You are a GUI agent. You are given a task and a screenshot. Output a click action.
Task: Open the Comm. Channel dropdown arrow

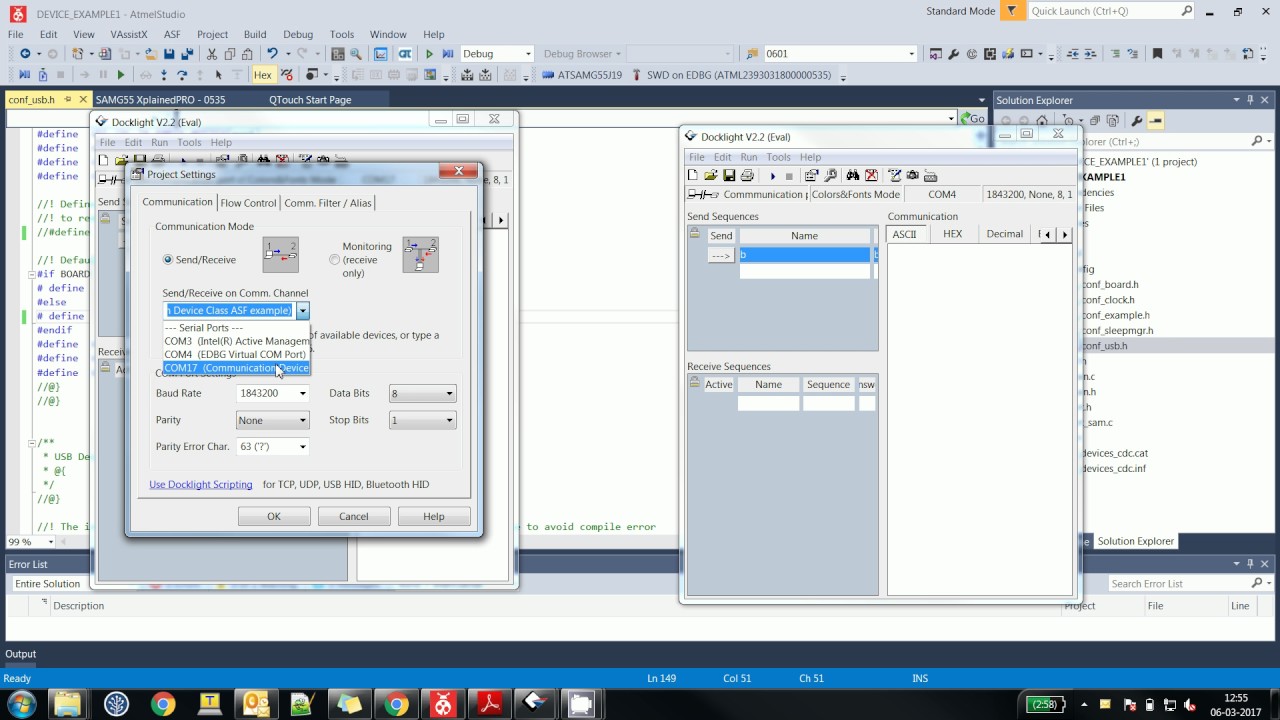[302, 311]
